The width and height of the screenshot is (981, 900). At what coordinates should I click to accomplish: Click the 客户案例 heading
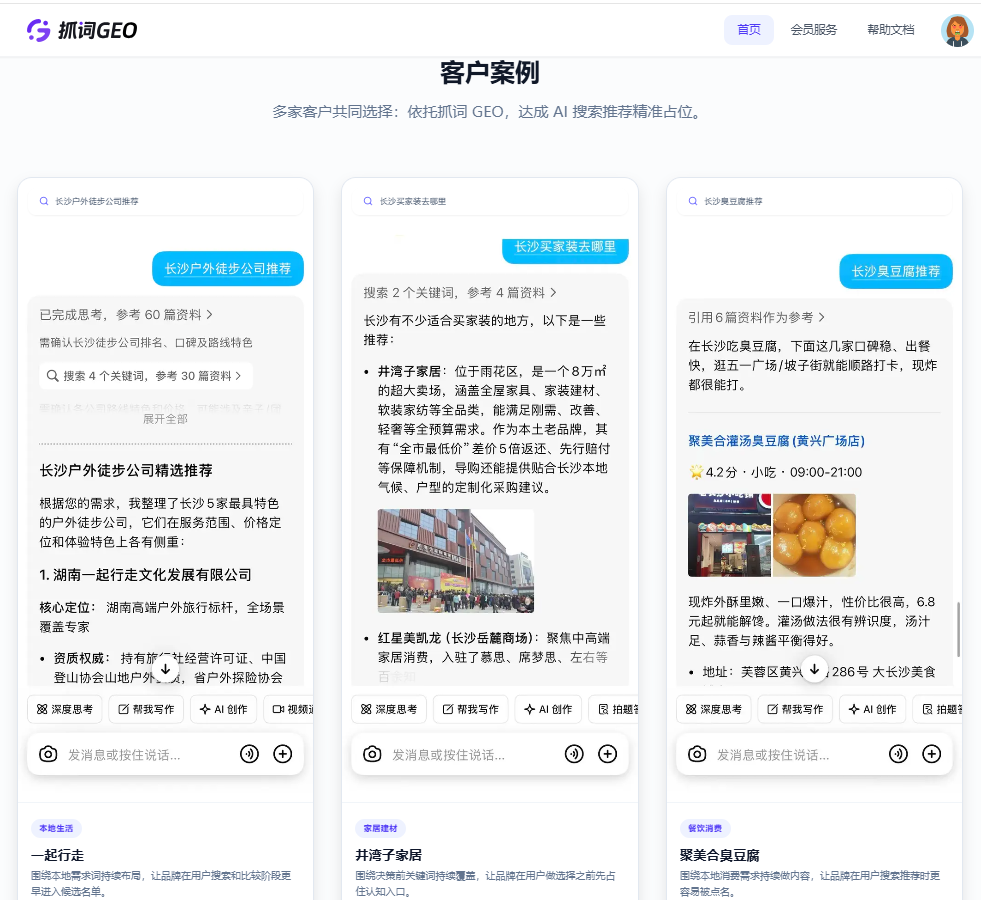coord(490,73)
